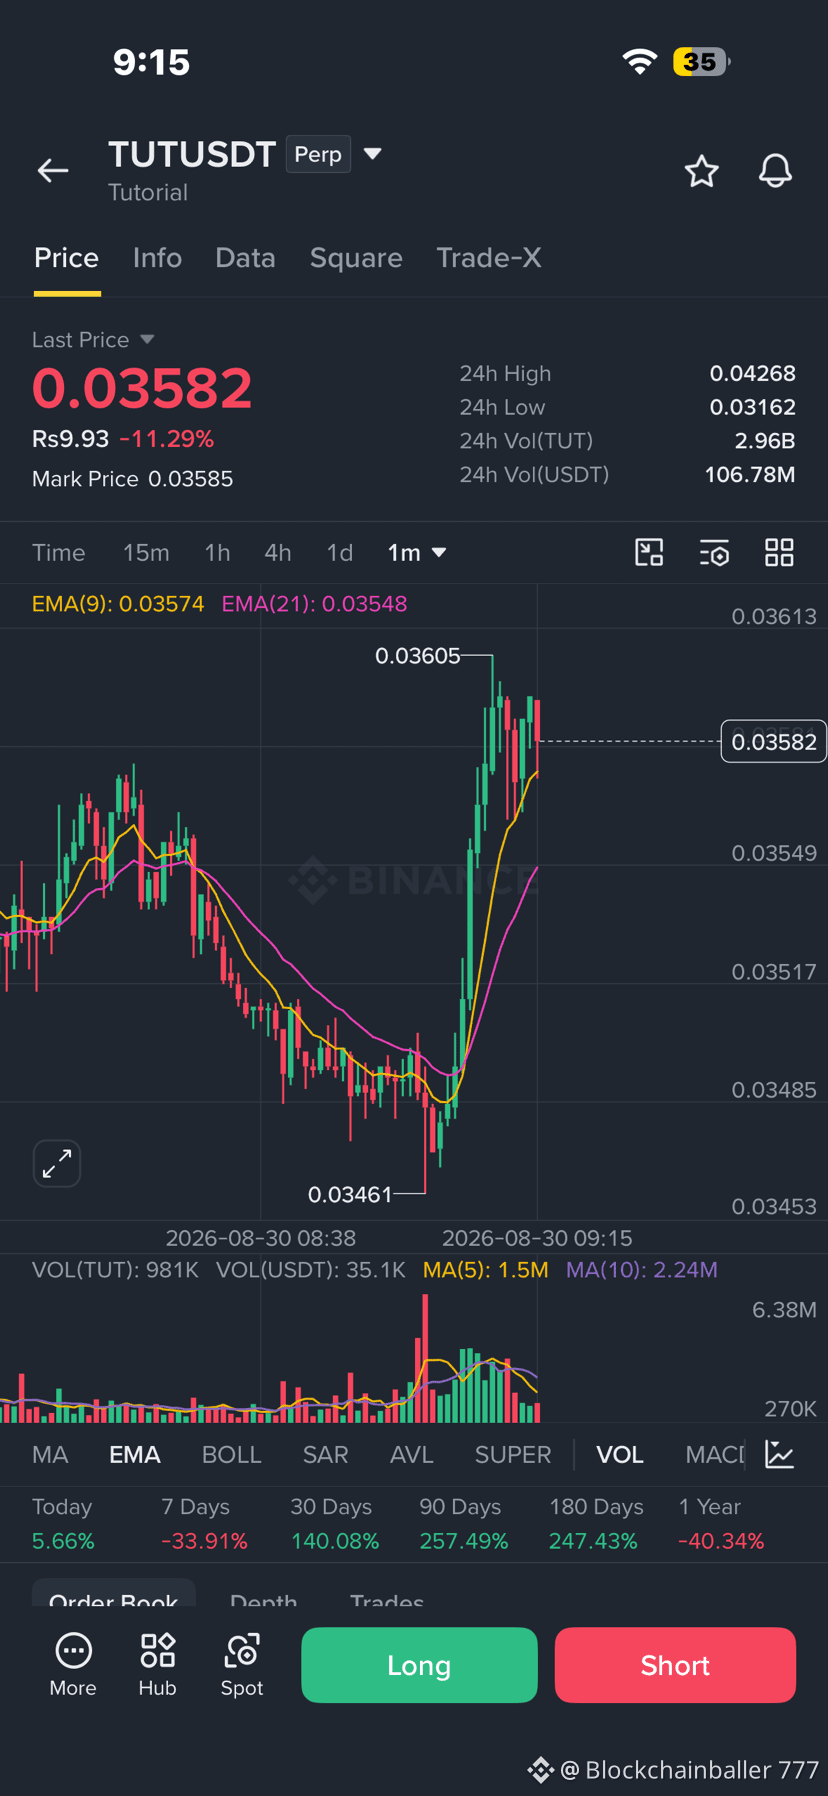Tap the Today 5.66% performance

[x=63, y=1524]
